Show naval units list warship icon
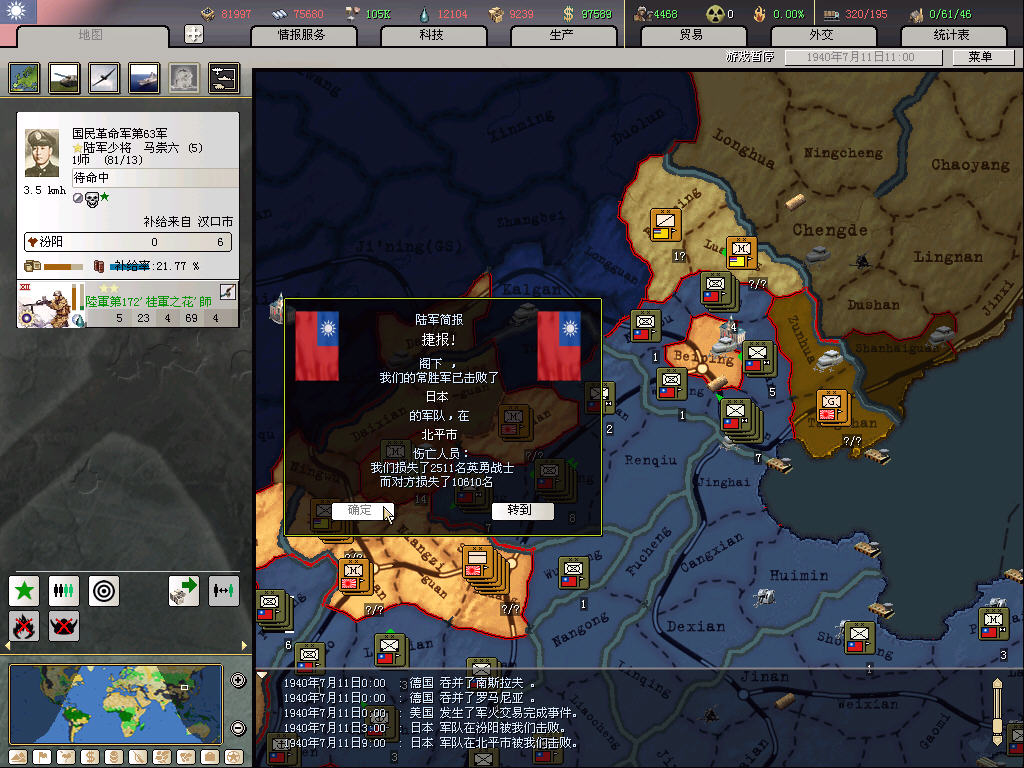This screenshot has height=768, width=1024. click(x=144, y=78)
